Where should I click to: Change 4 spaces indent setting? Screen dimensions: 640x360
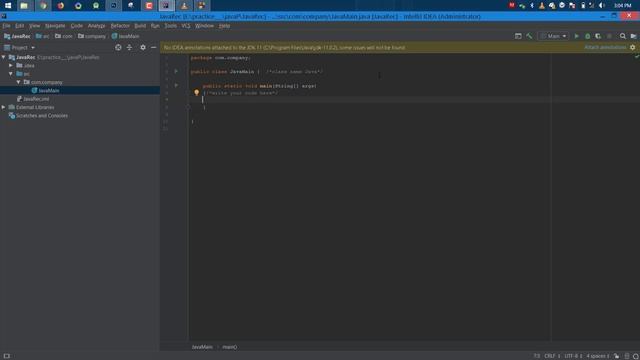(x=598, y=356)
